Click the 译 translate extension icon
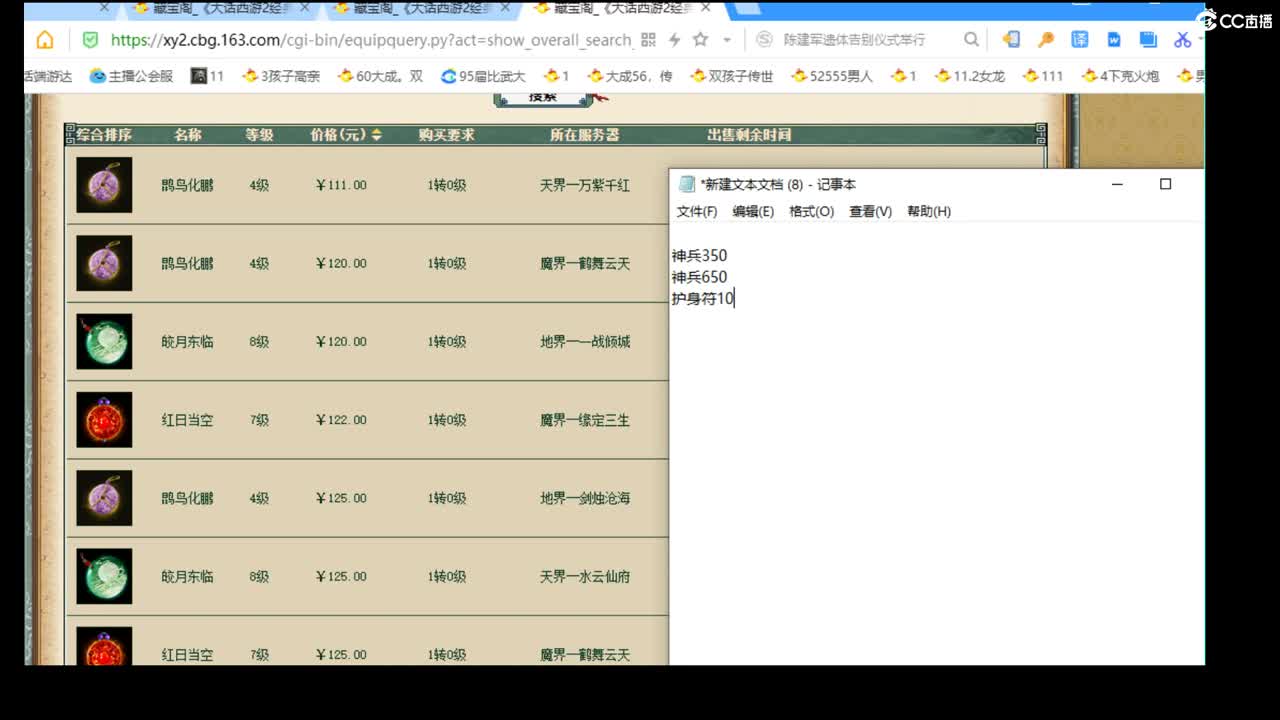Screen dimensions: 1280x720 [1080, 40]
